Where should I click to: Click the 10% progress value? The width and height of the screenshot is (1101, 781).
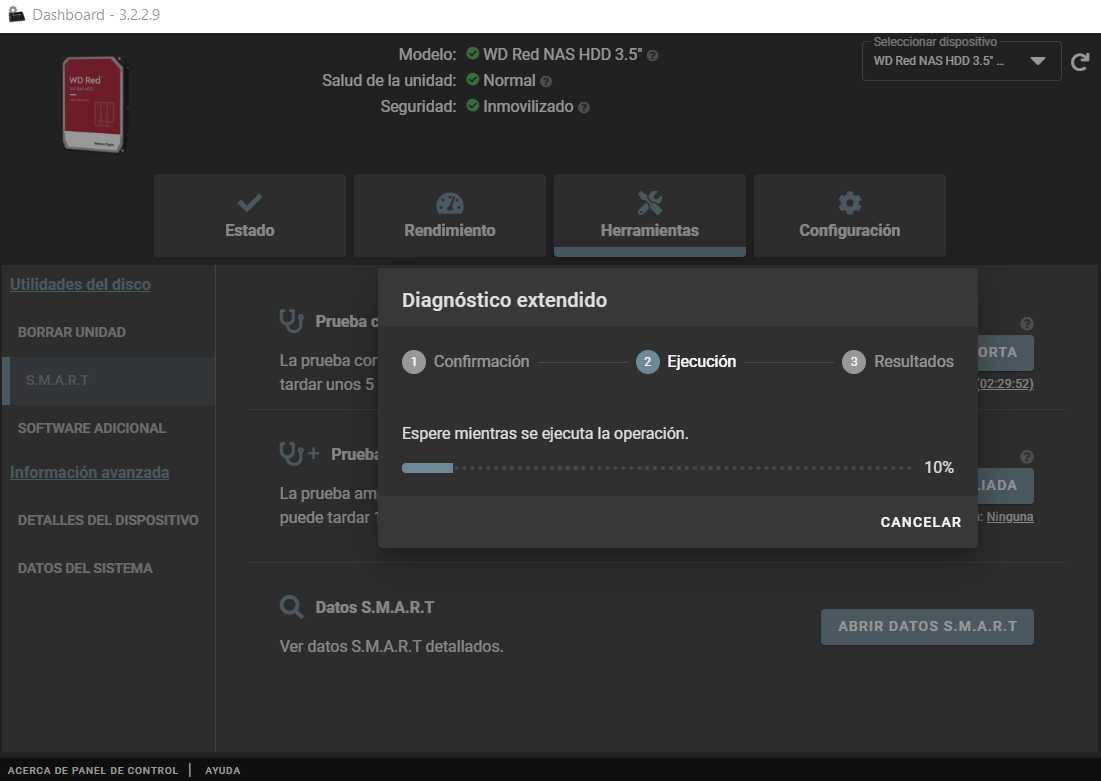pyautogui.click(x=939, y=468)
